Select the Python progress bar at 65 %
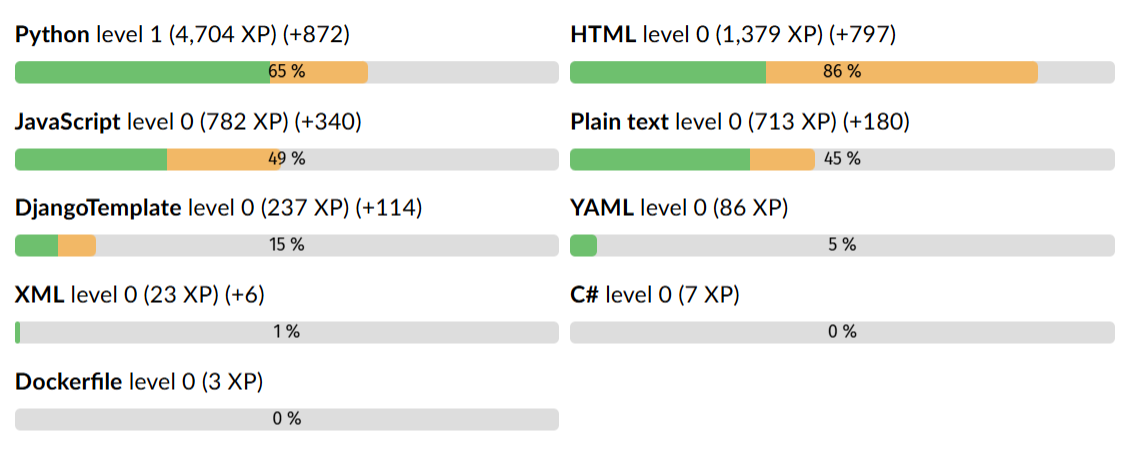The image size is (1127, 451). click(x=287, y=72)
